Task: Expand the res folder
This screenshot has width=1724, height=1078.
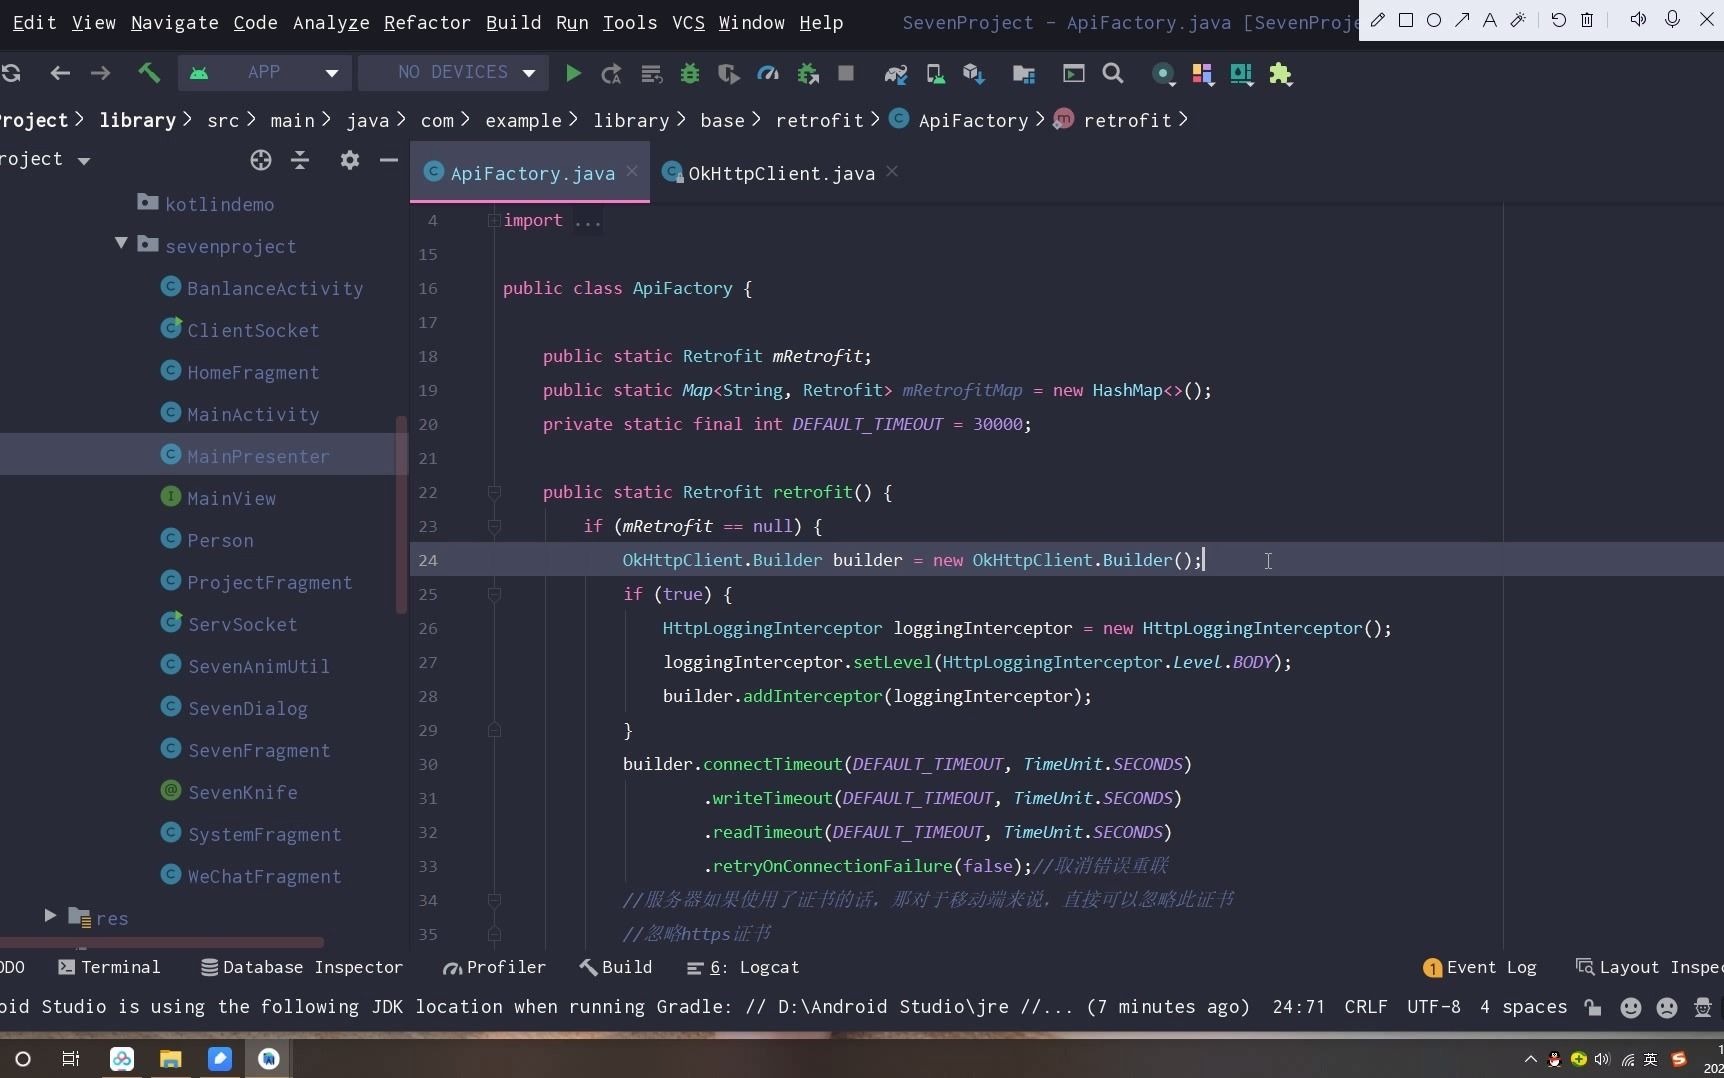Action: point(50,915)
